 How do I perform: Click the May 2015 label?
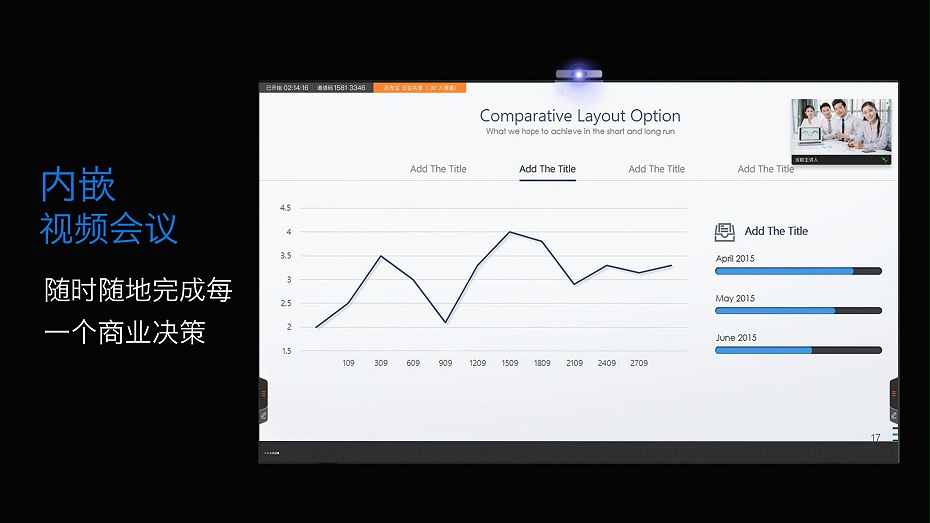pyautogui.click(x=735, y=298)
